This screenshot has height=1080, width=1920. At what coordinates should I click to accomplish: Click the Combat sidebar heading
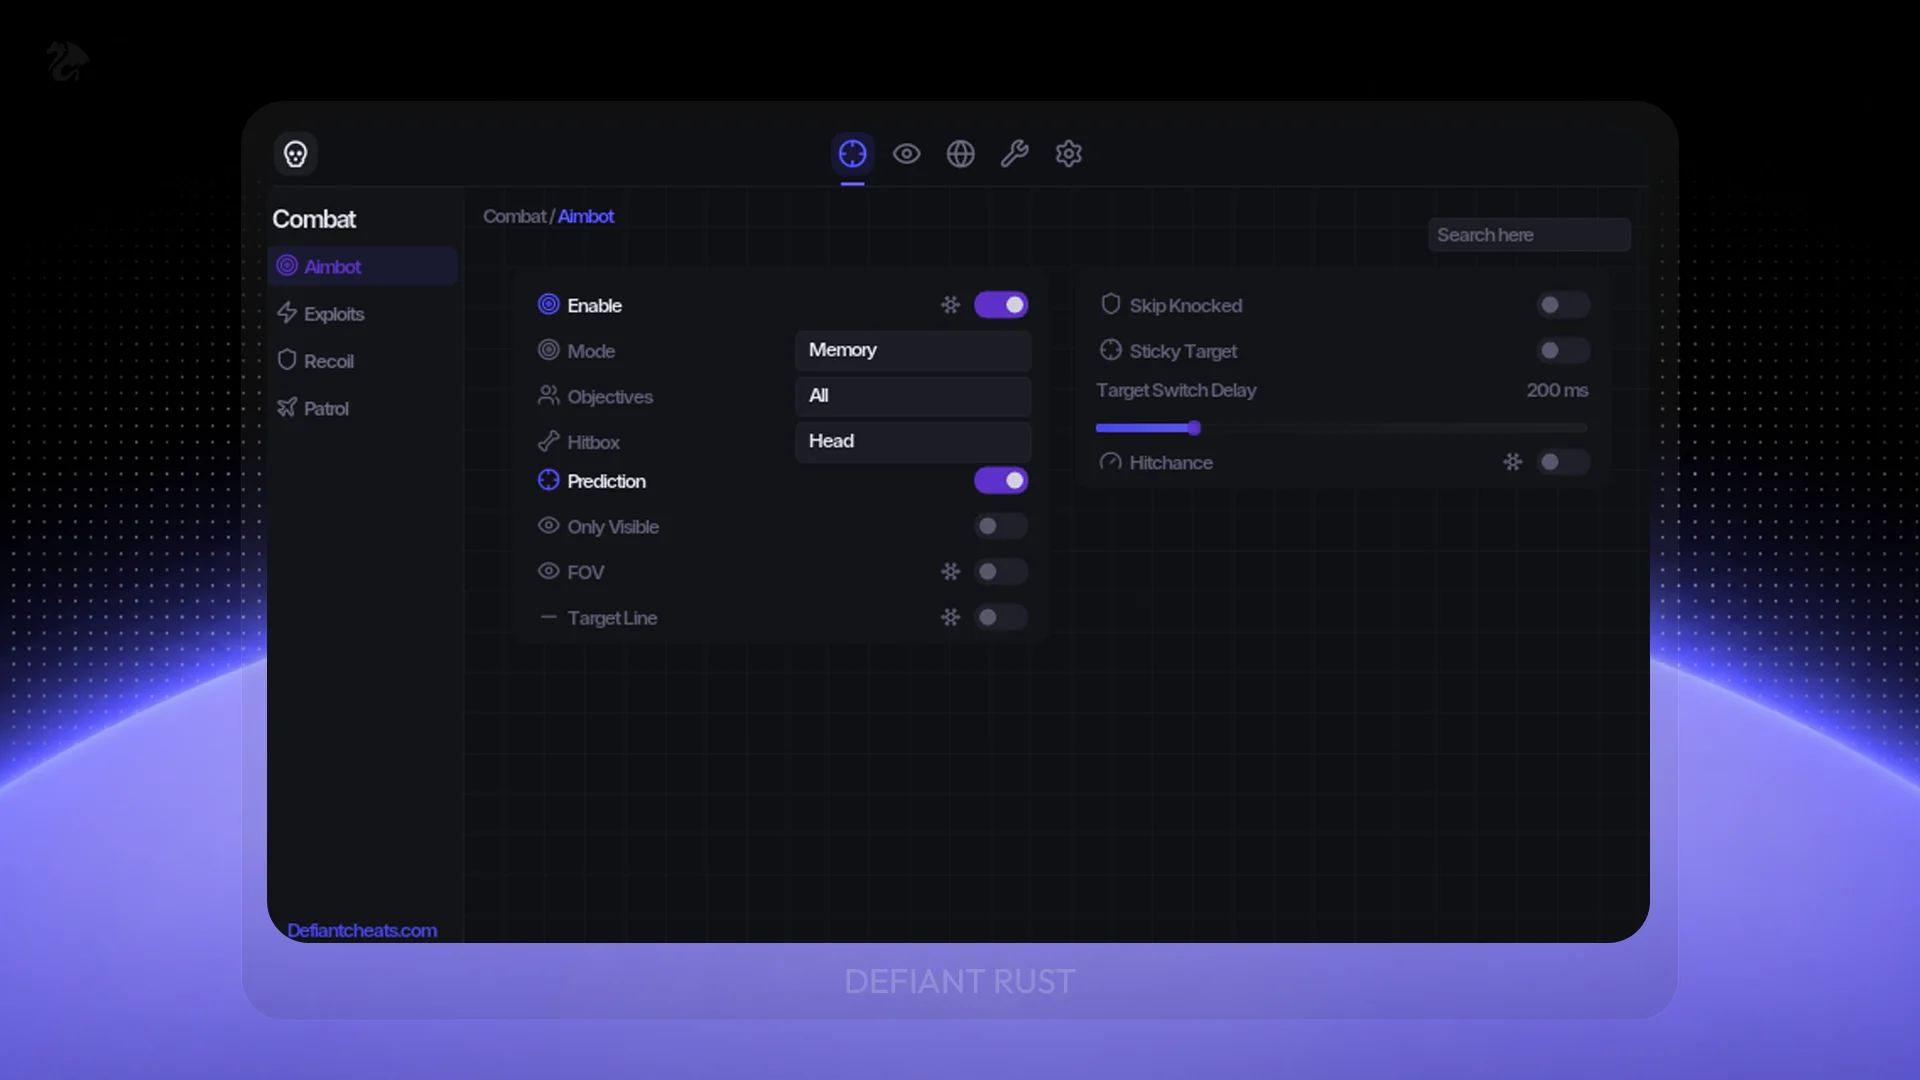coord(314,219)
